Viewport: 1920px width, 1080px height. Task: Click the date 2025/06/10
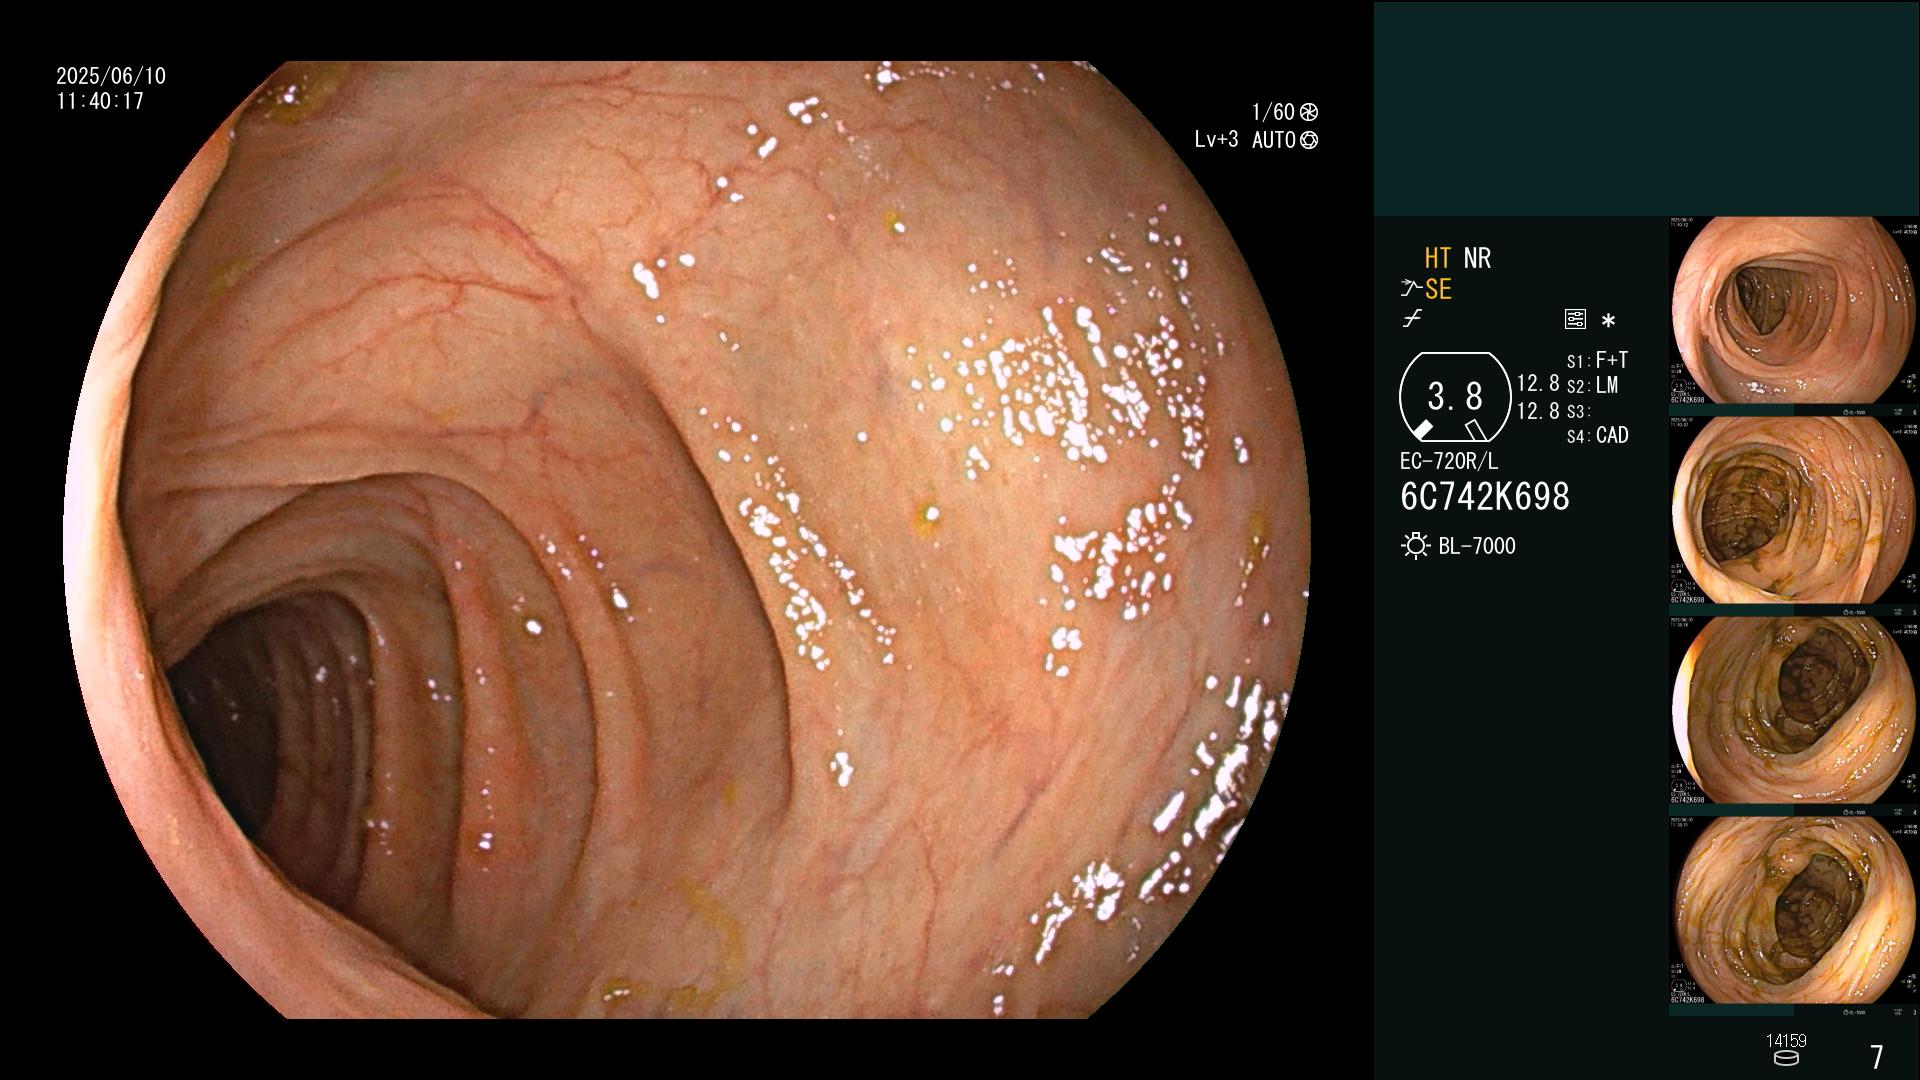click(111, 76)
